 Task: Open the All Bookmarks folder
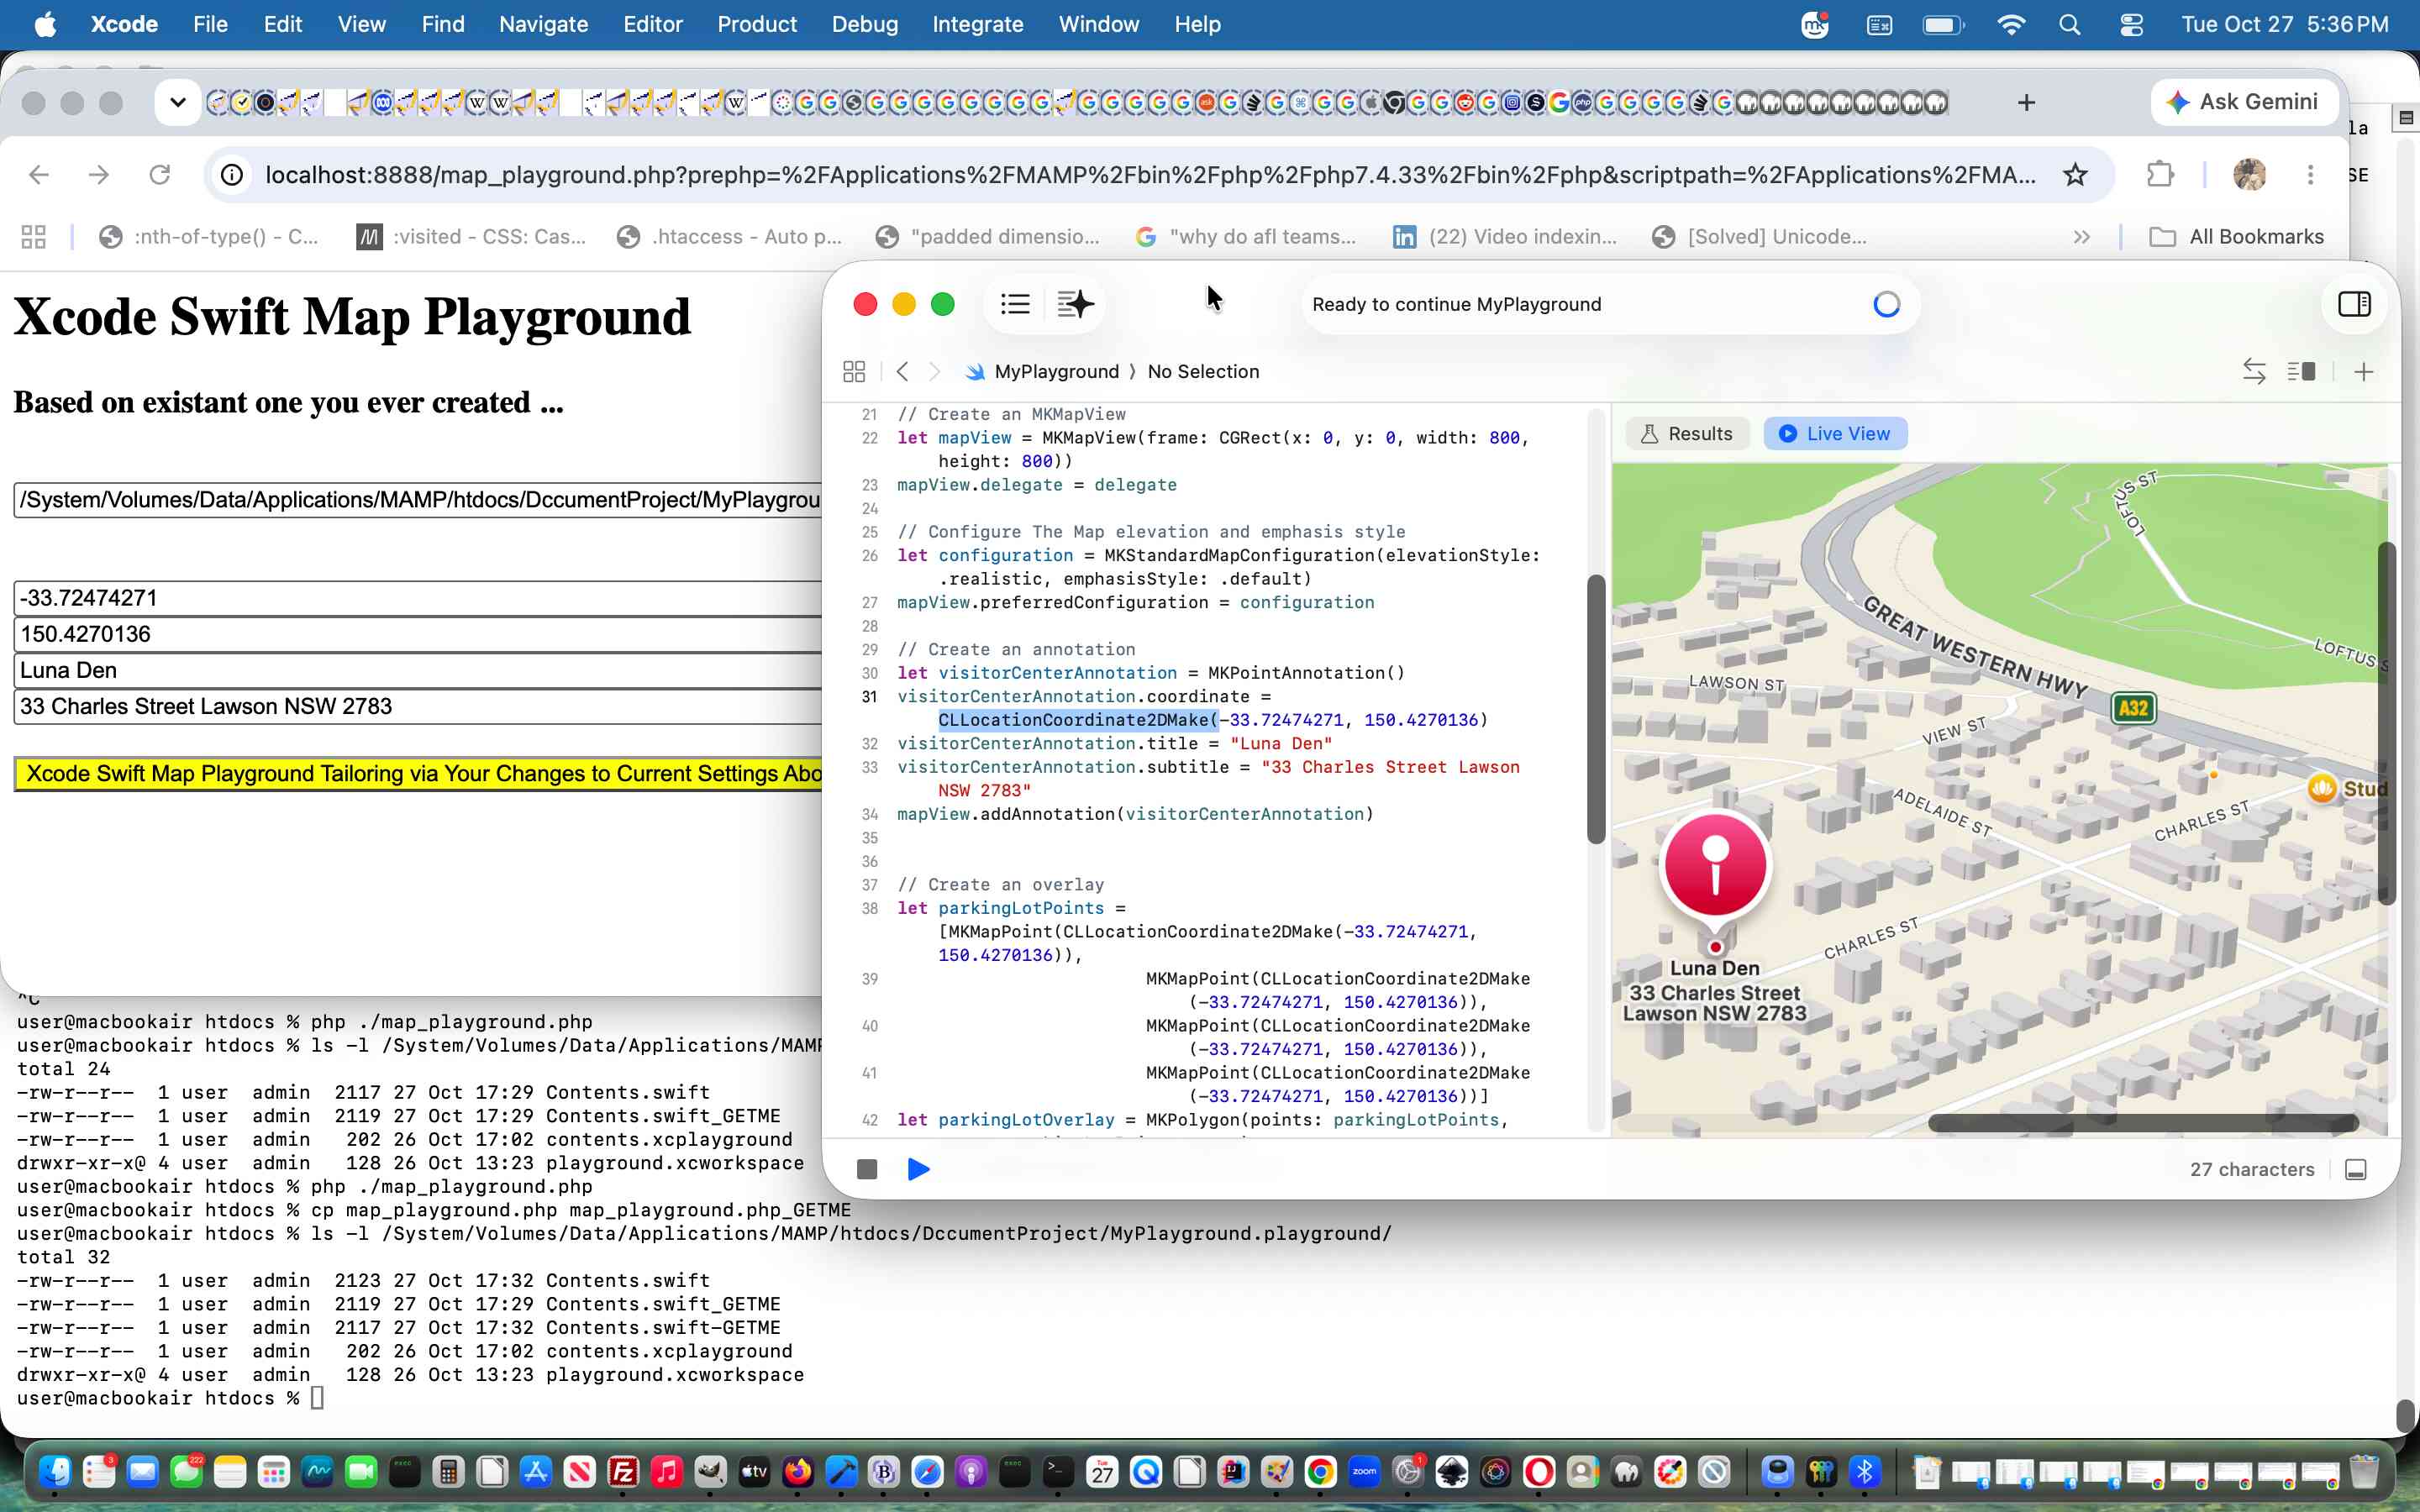point(2237,237)
